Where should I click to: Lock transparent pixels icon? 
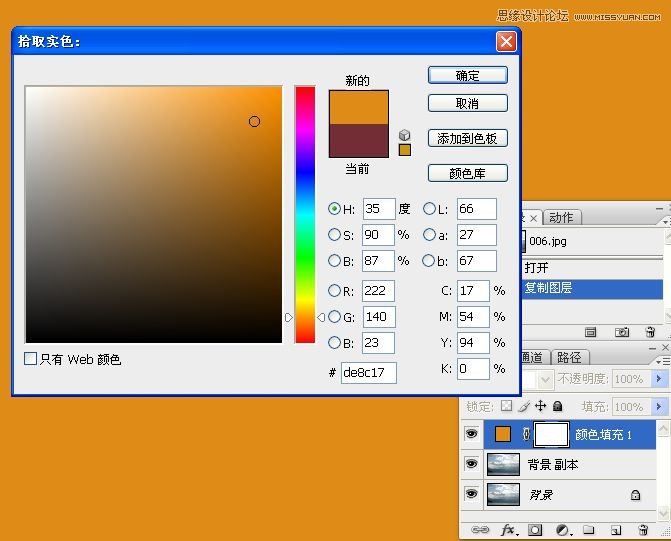[506, 406]
